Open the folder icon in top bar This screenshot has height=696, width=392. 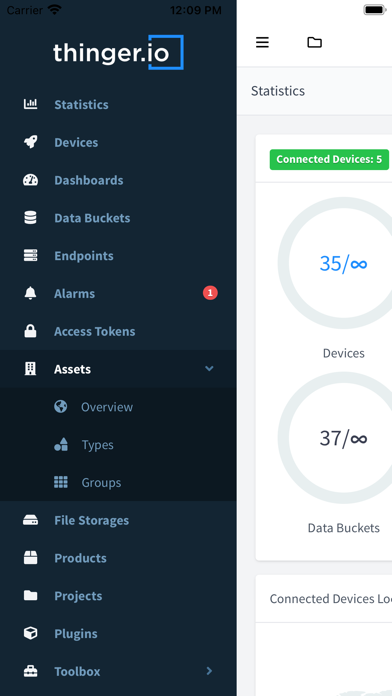[x=314, y=42]
